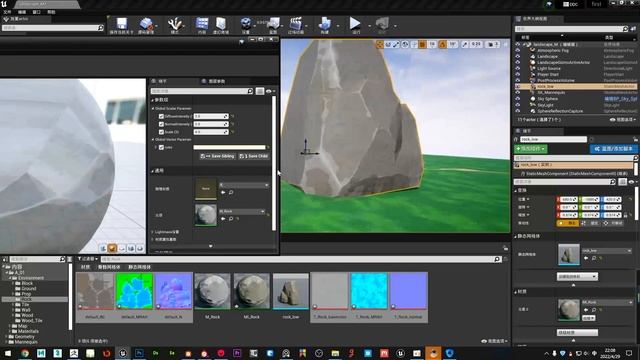Select the Ground folder in the content tree
This screenshot has width=640, height=360.
coord(29,289)
